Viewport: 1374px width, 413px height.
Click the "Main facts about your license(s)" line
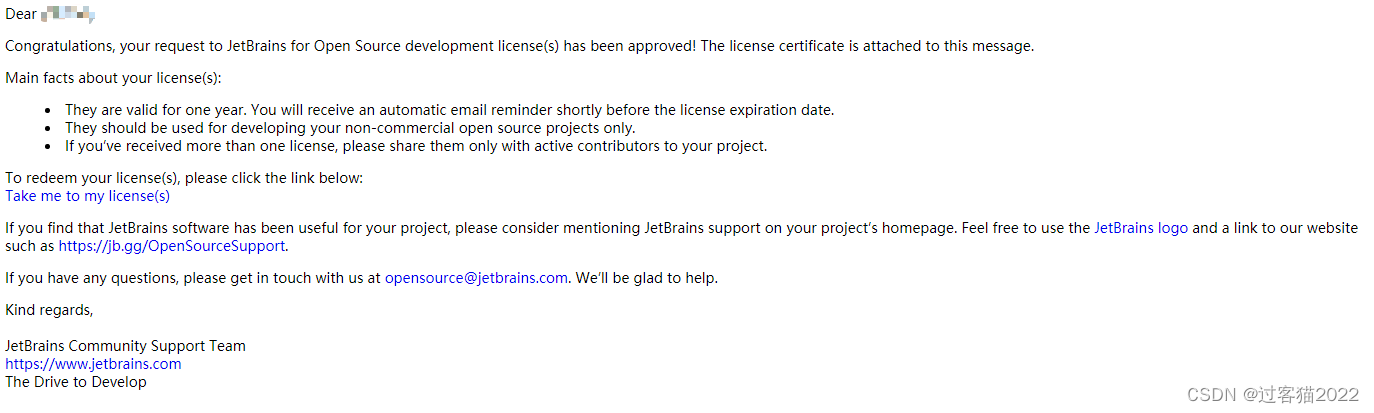(113, 78)
